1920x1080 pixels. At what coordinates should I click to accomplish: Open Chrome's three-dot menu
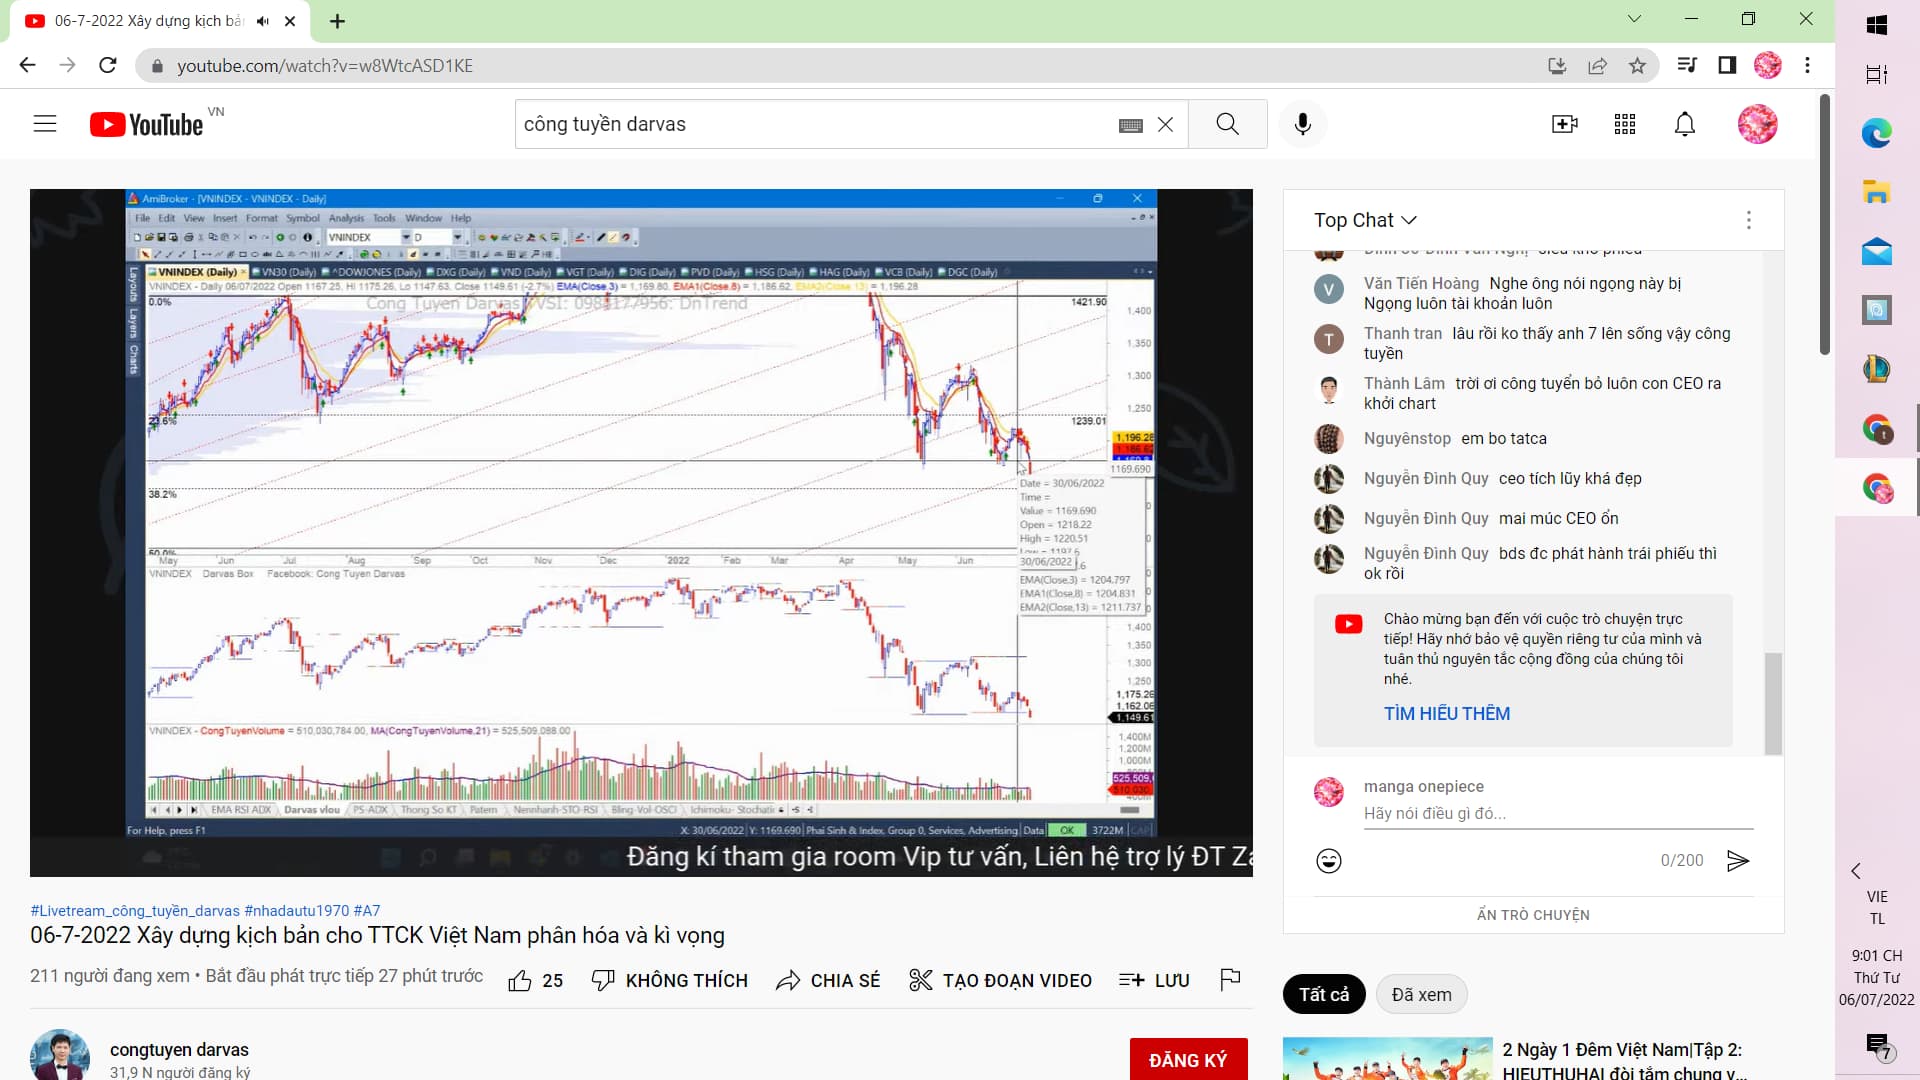(1807, 66)
